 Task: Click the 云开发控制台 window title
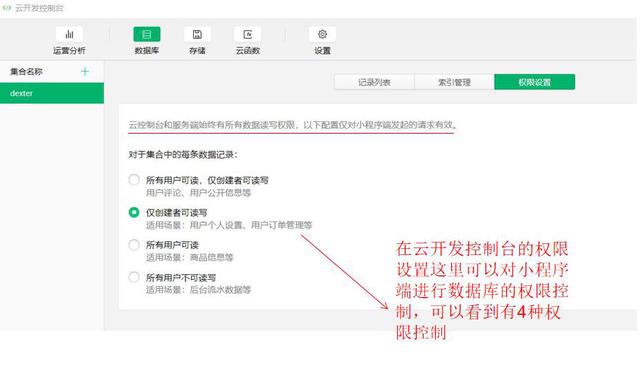[x=39, y=8]
